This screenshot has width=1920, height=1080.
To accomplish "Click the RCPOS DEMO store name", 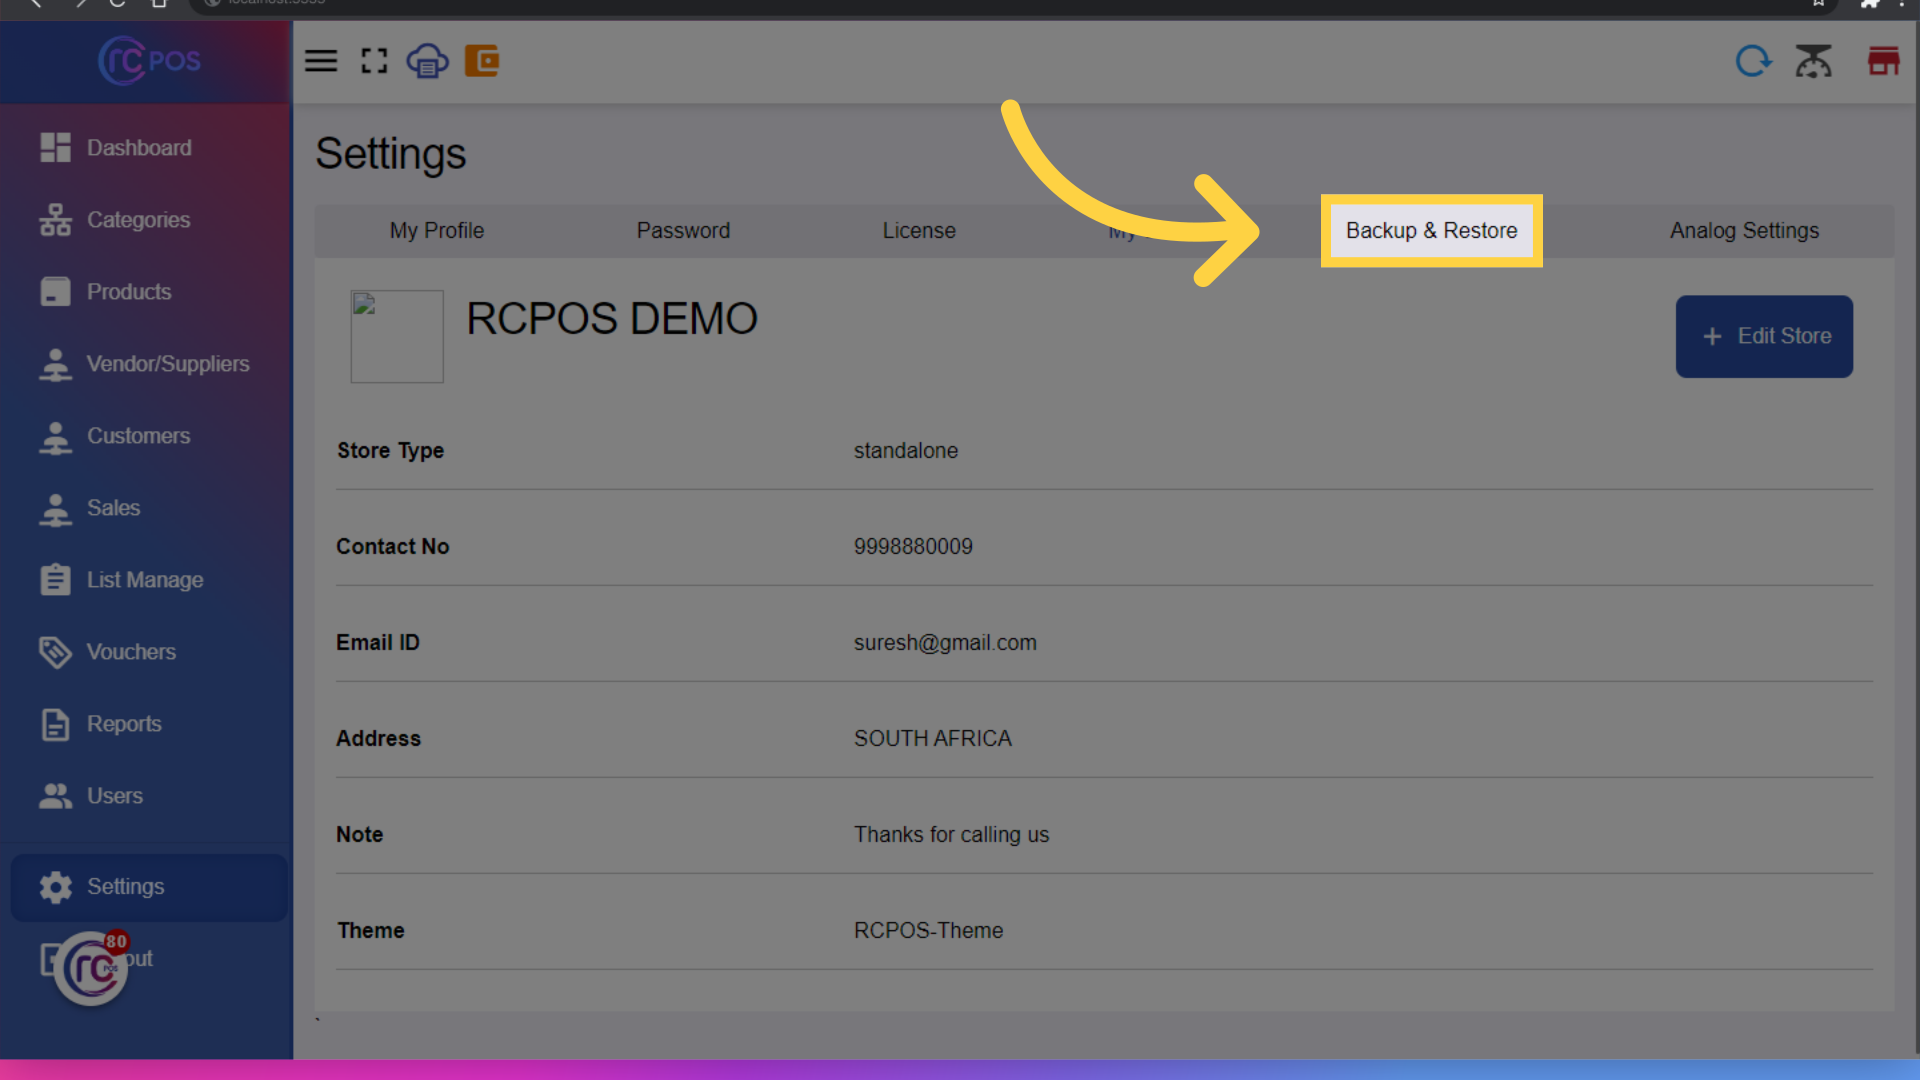I will tap(612, 319).
